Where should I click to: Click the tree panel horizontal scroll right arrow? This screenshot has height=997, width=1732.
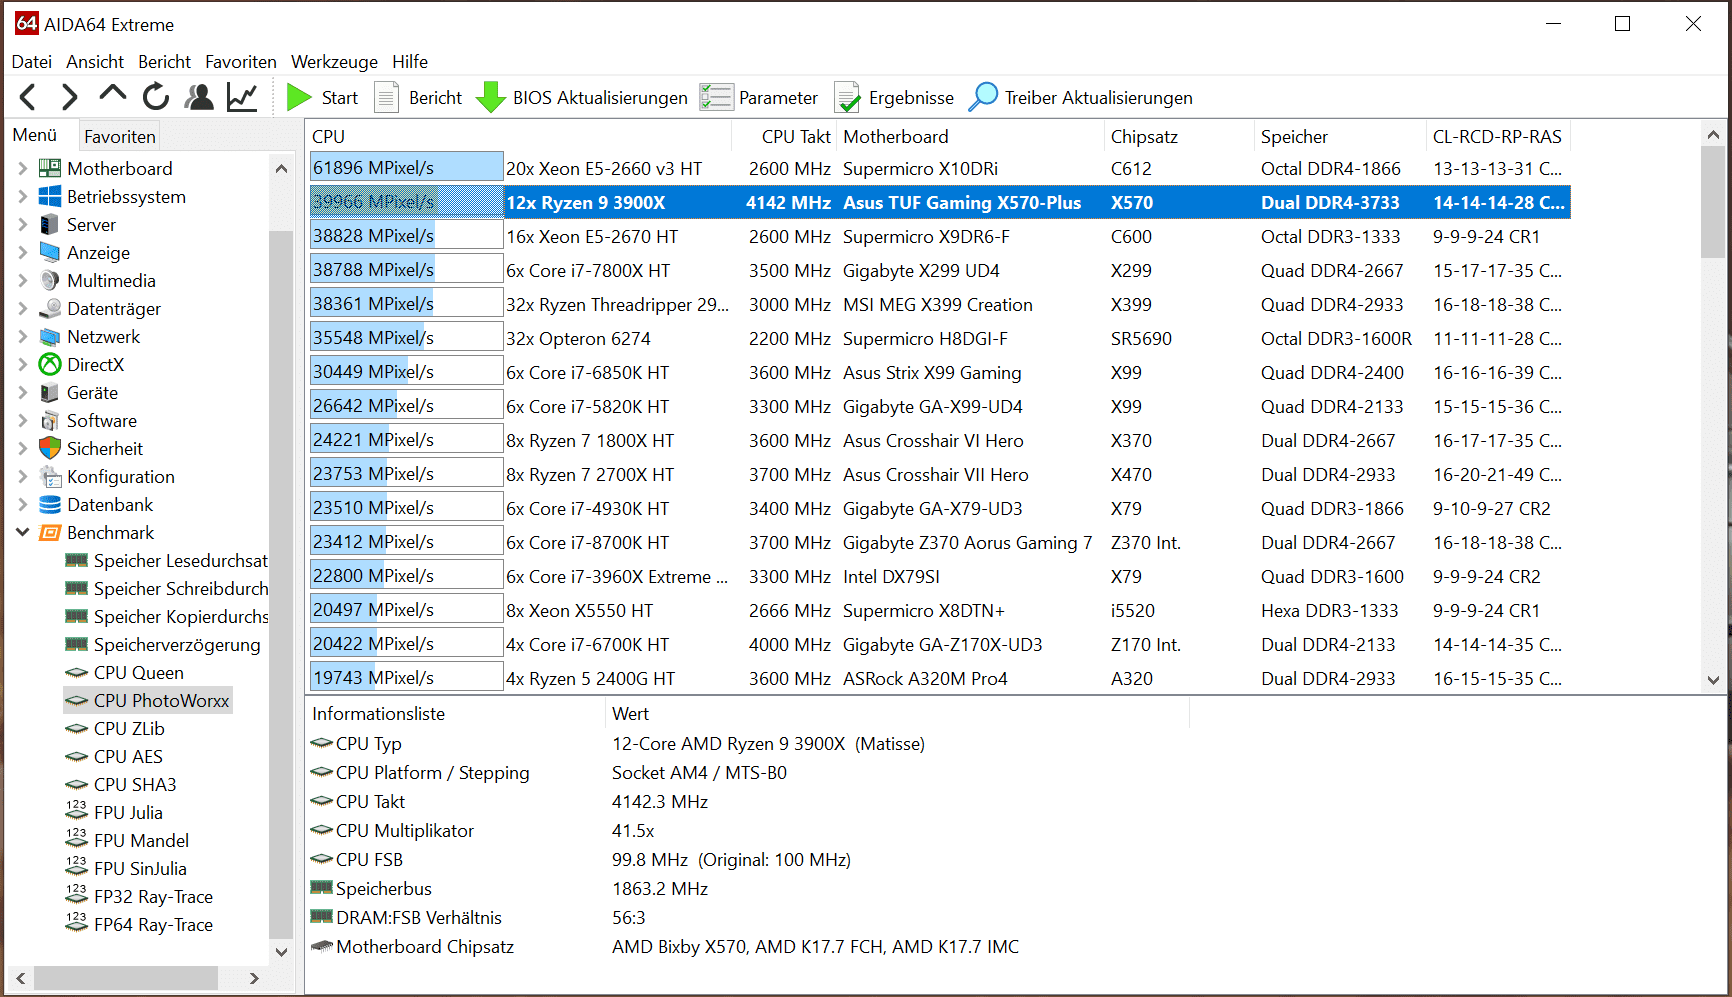coord(254,978)
